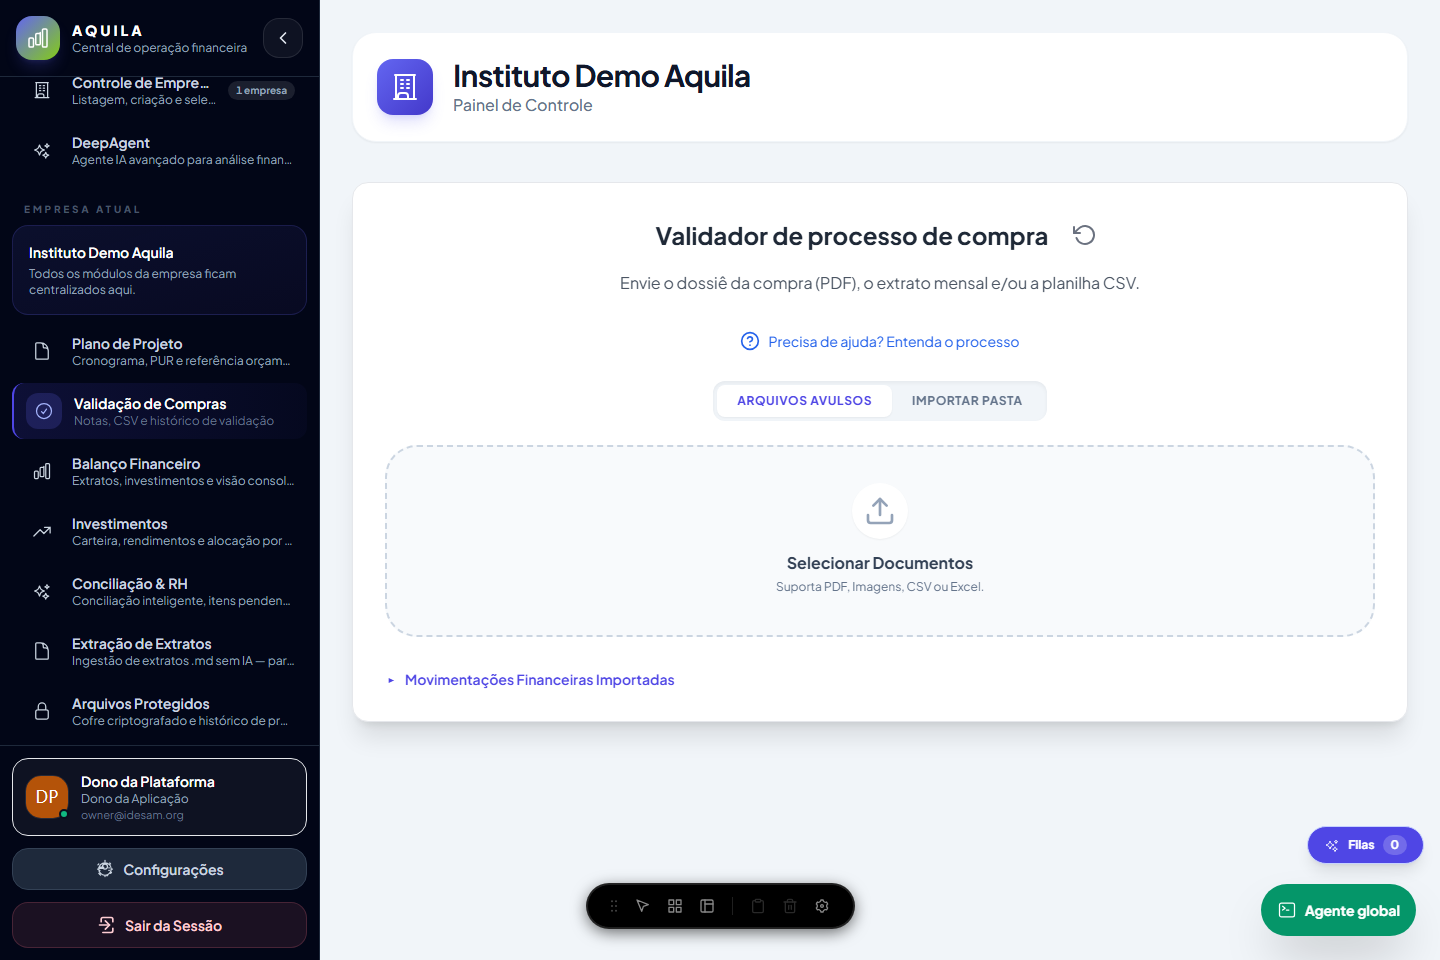Open Extração de Extratos module

(x=159, y=652)
